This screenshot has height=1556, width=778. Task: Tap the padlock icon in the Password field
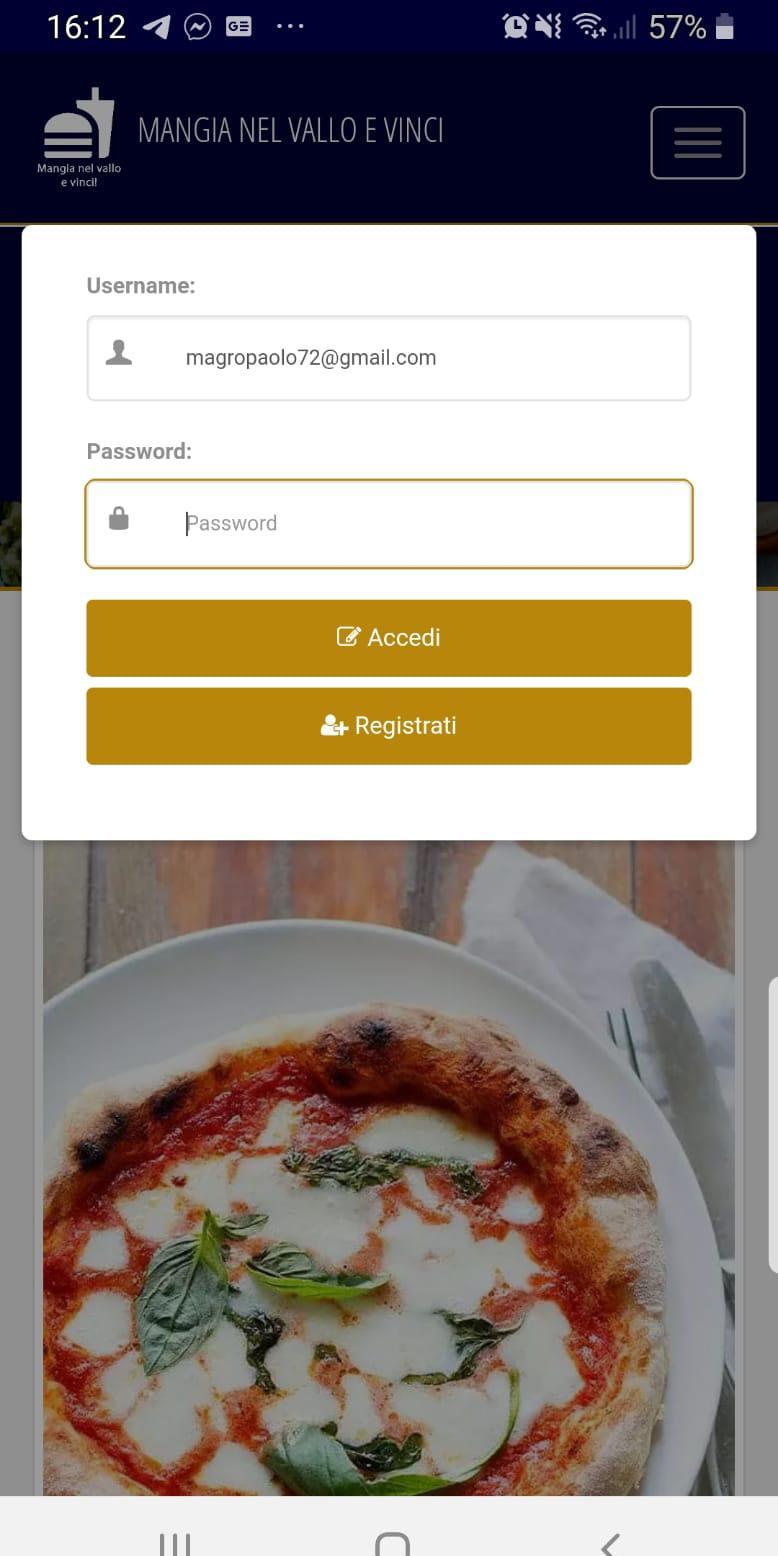[119, 518]
